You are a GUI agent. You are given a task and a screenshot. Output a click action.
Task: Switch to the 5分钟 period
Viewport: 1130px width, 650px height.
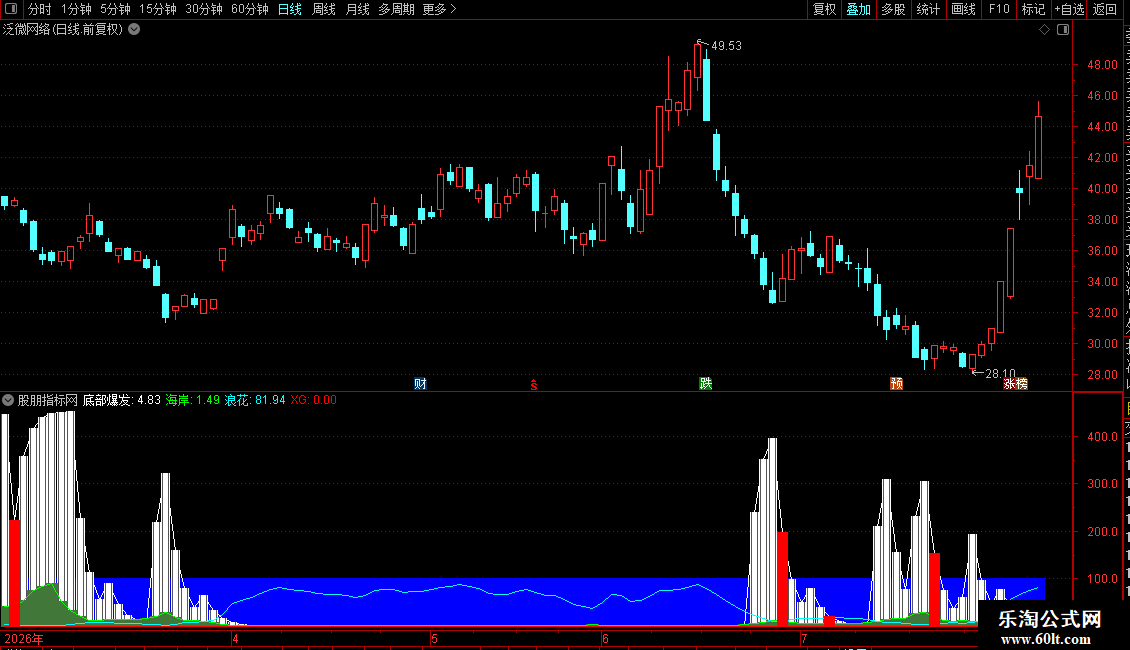pos(115,9)
